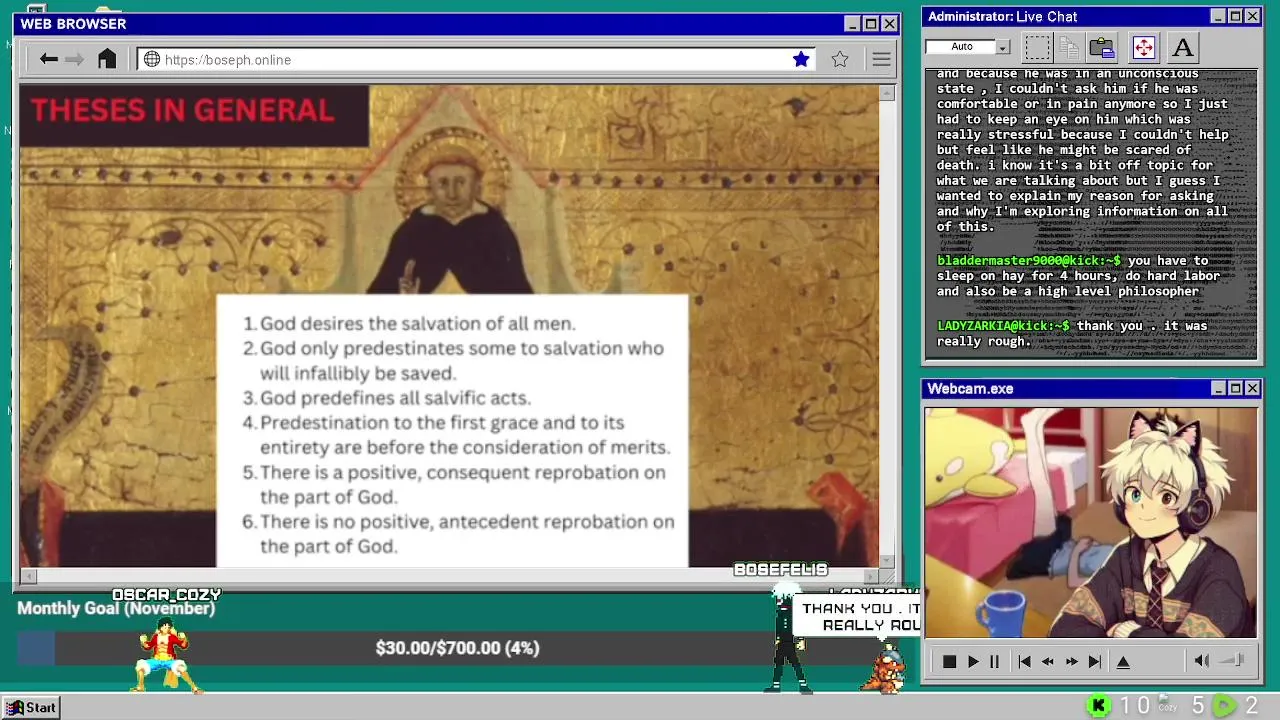The width and height of the screenshot is (1280, 720).
Task: Open the browser home page
Action: (107, 59)
